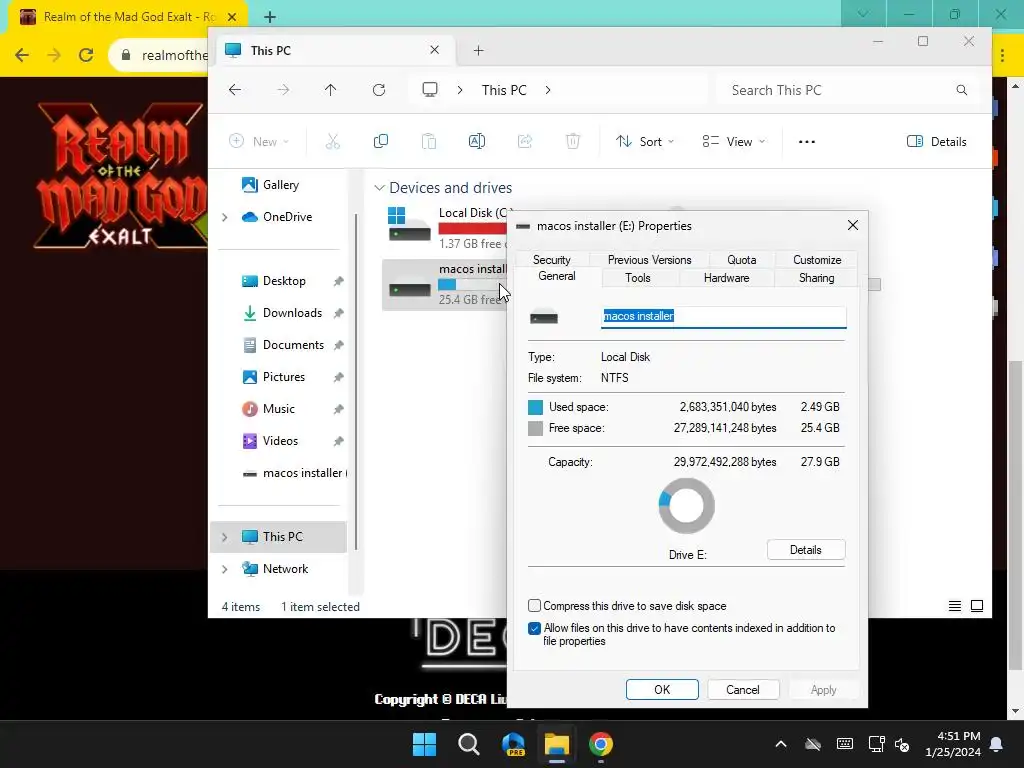The width and height of the screenshot is (1024, 768).
Task: Switch to large thumbnails view icon in status bar
Action: tap(977, 606)
